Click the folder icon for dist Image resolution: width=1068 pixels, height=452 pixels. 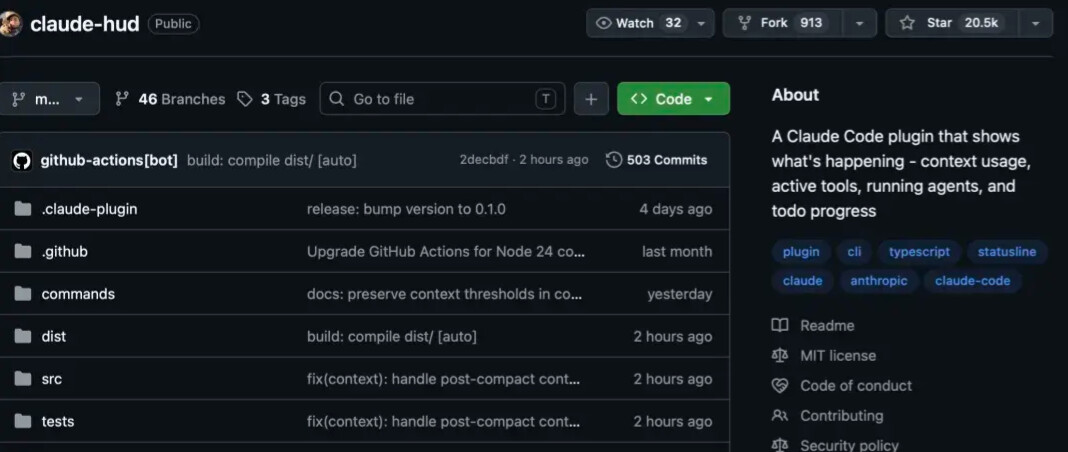tap(23, 336)
